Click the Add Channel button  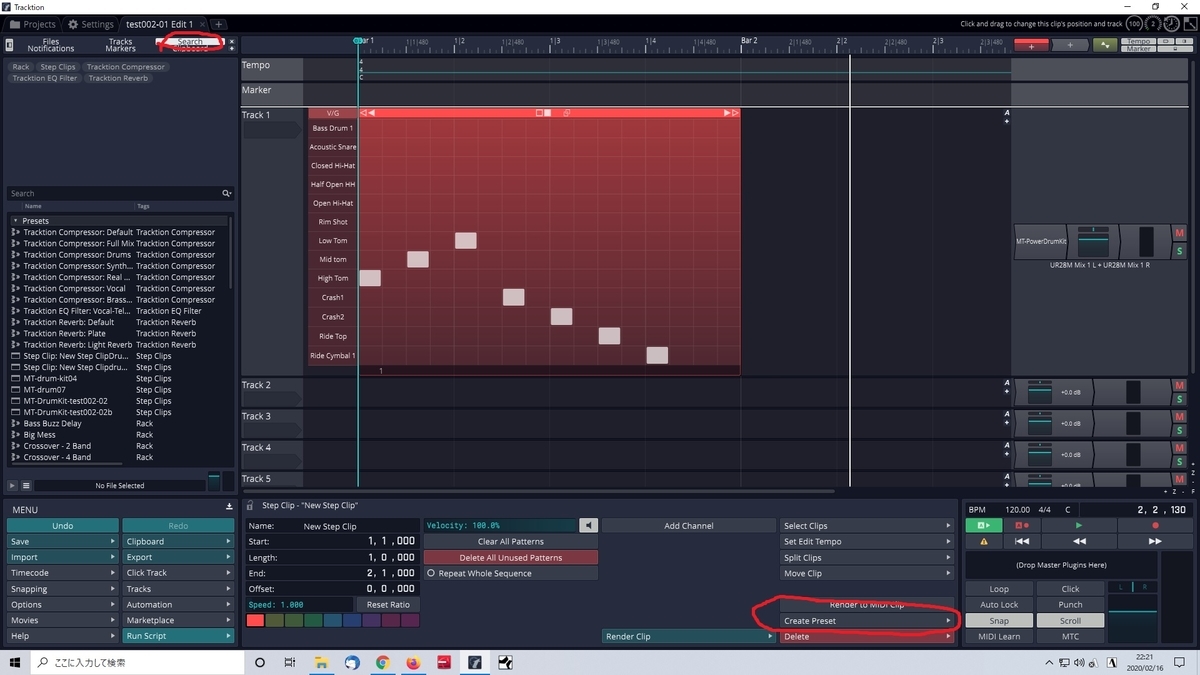pyautogui.click(x=689, y=526)
